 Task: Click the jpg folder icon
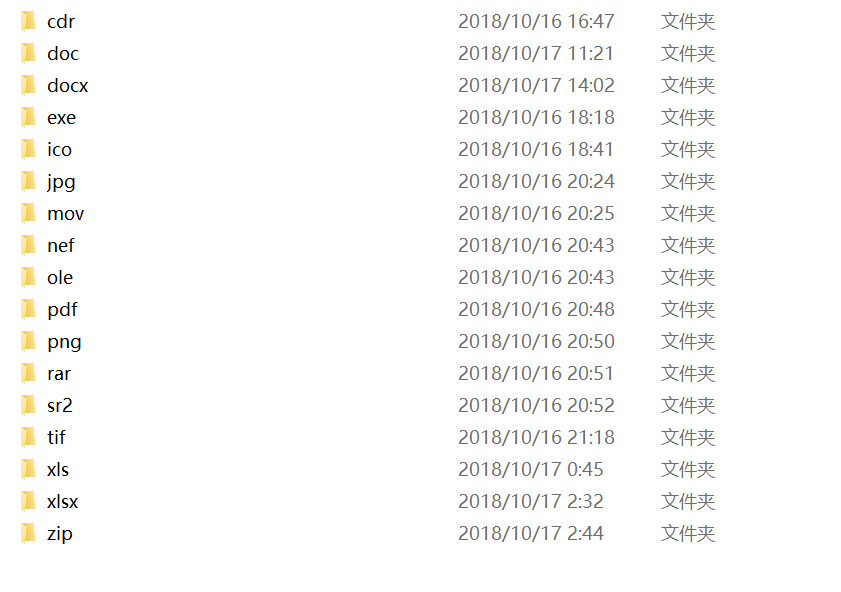[x=28, y=181]
